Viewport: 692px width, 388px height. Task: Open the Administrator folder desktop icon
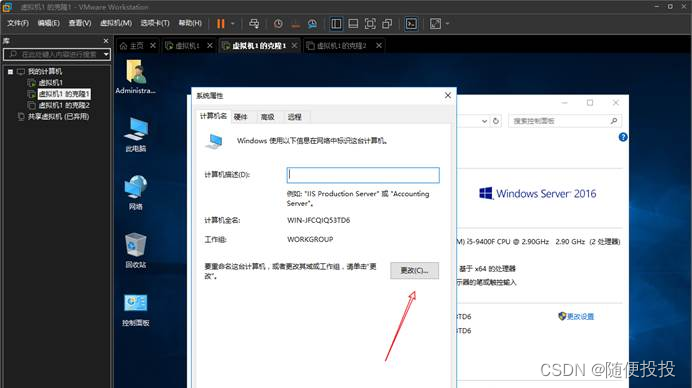point(135,77)
